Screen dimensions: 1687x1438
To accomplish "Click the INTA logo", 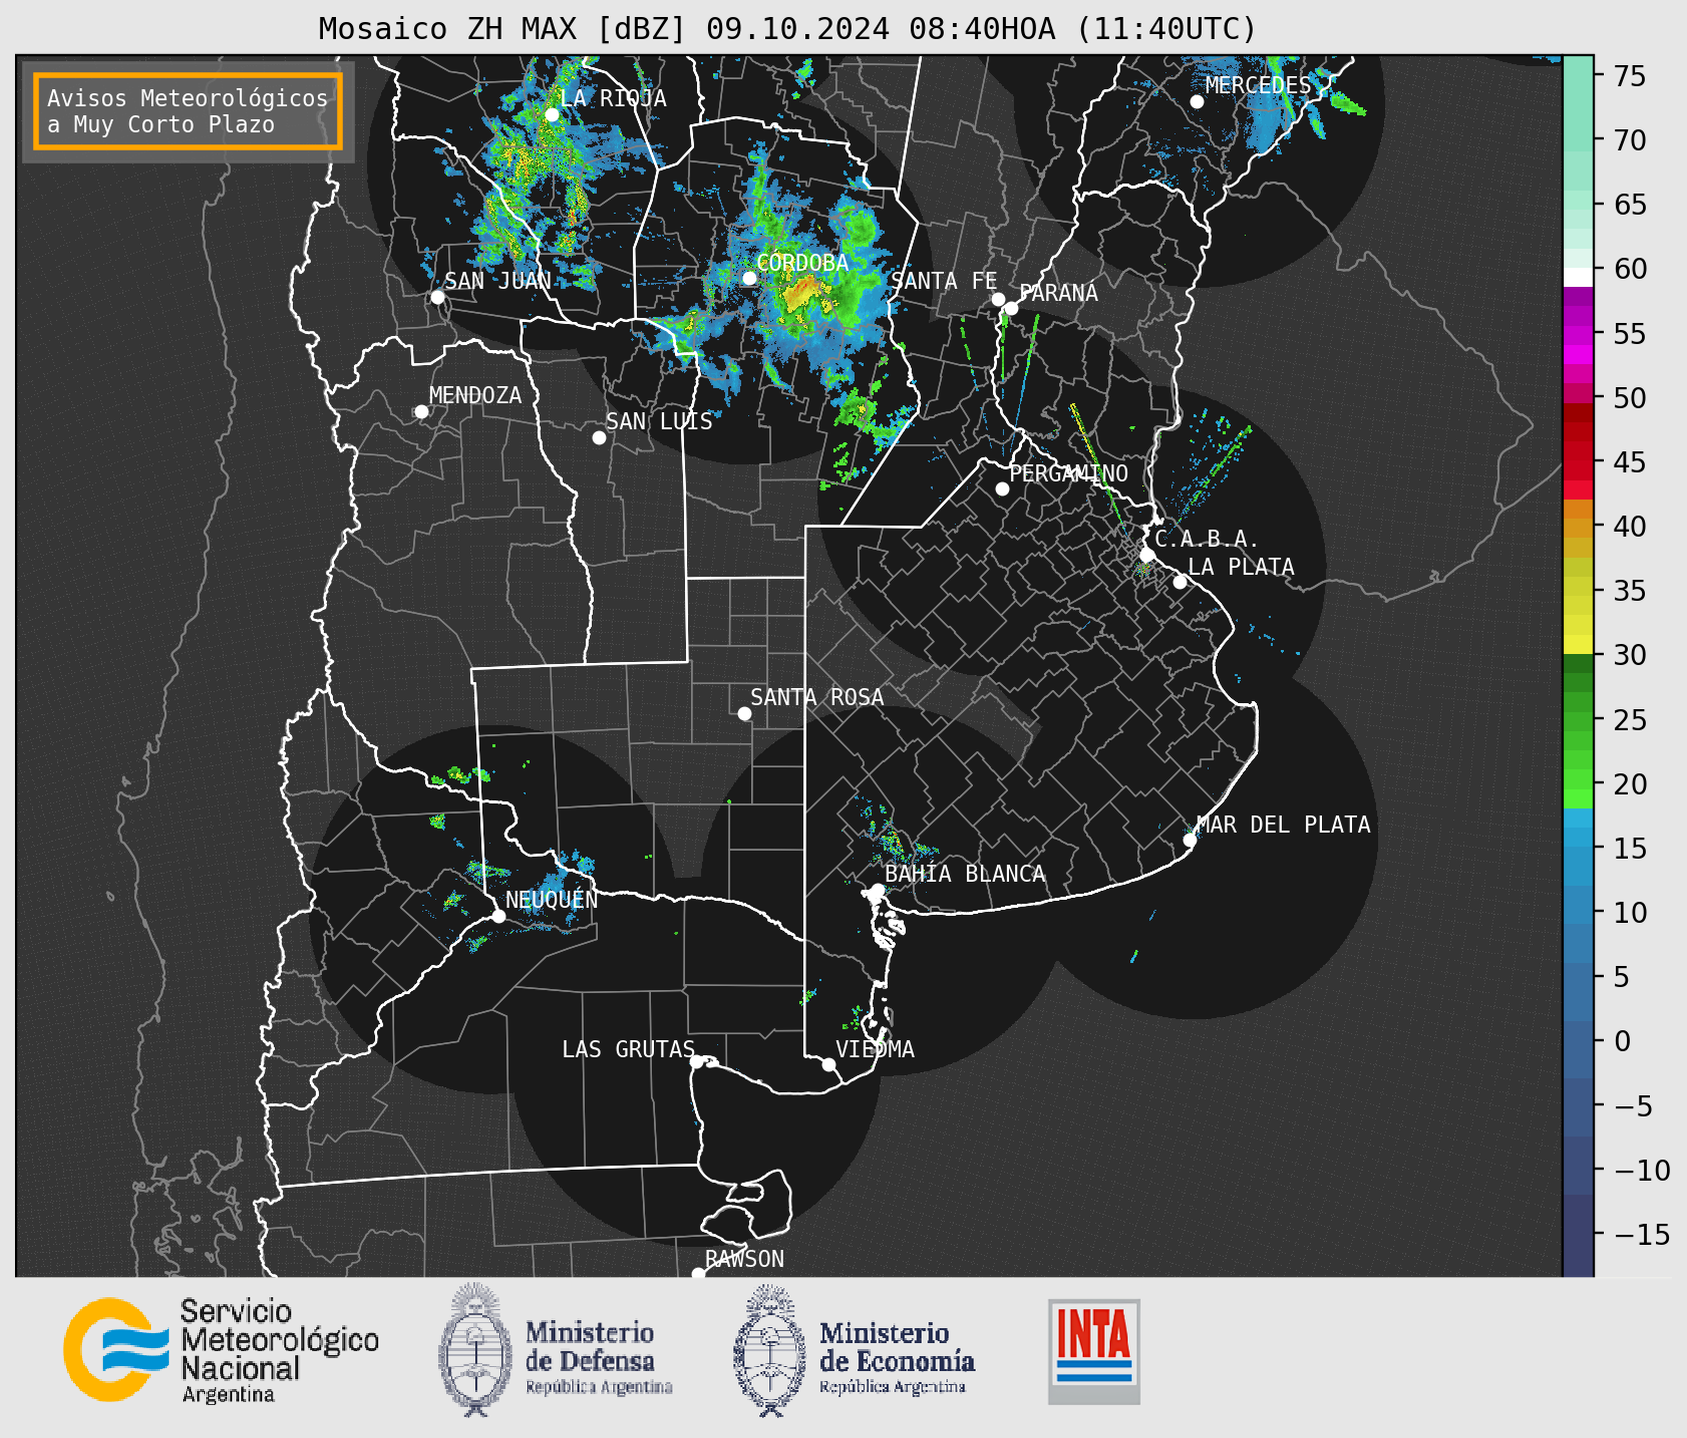I will click(x=1094, y=1351).
